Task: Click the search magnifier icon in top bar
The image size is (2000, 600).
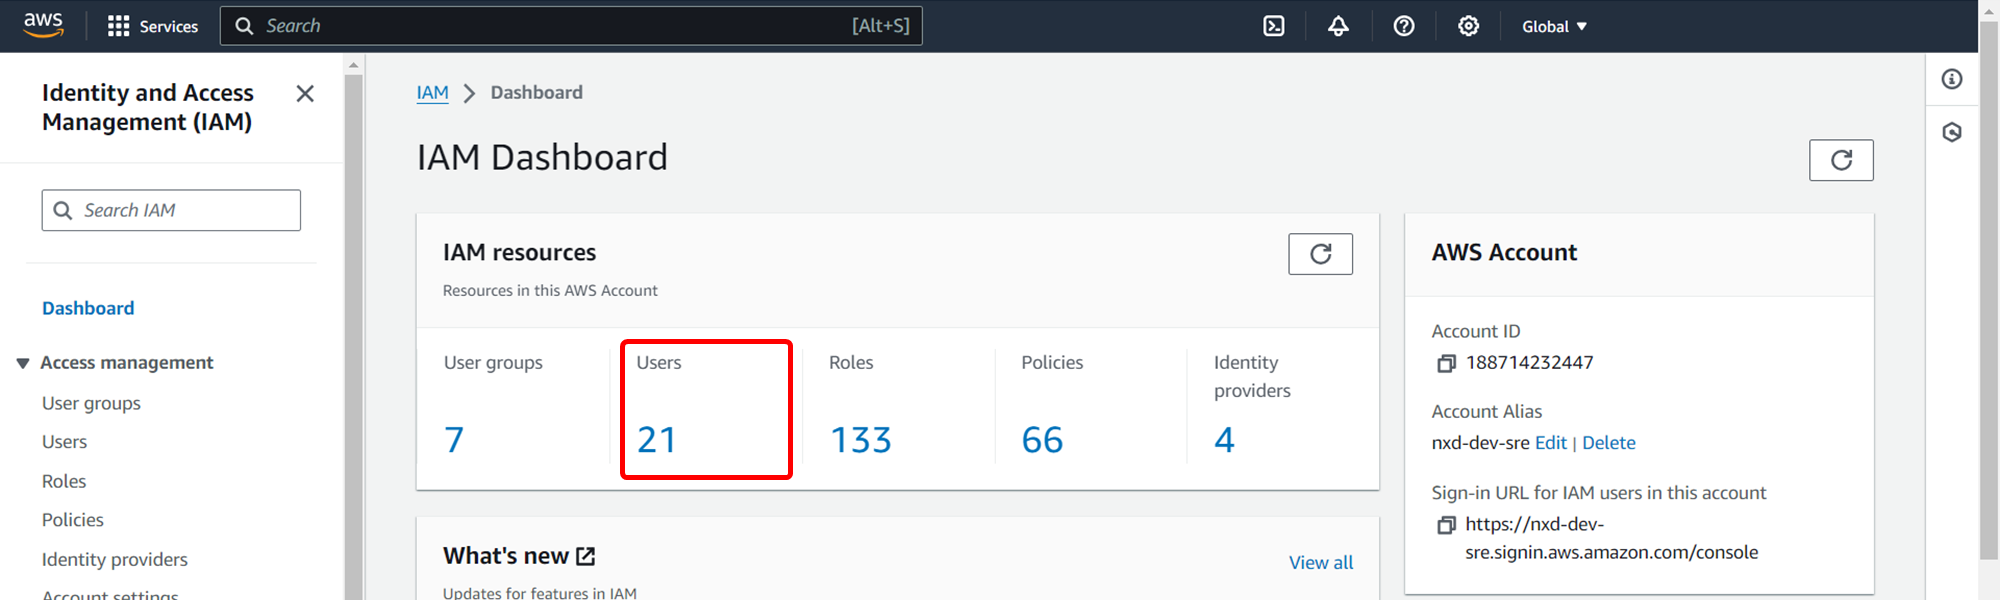Action: click(244, 26)
